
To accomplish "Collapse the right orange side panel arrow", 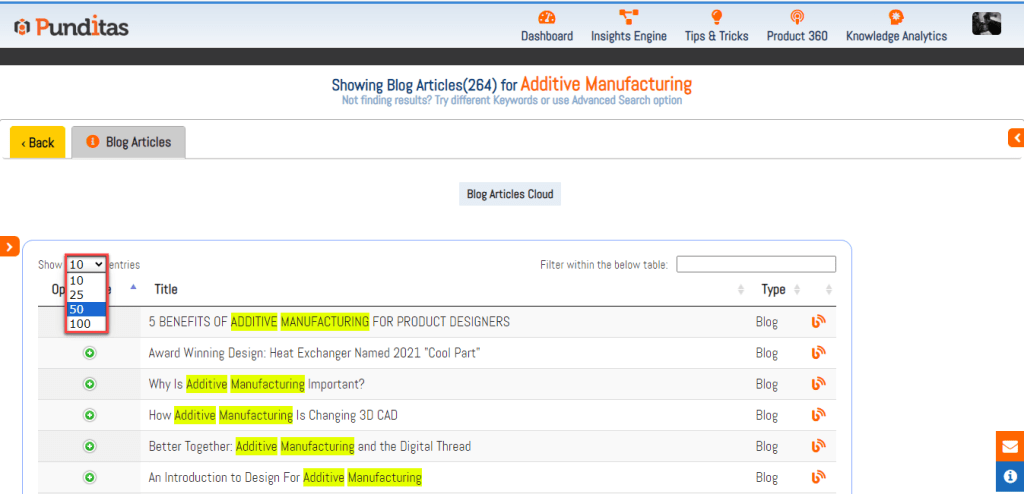I will 1016,138.
